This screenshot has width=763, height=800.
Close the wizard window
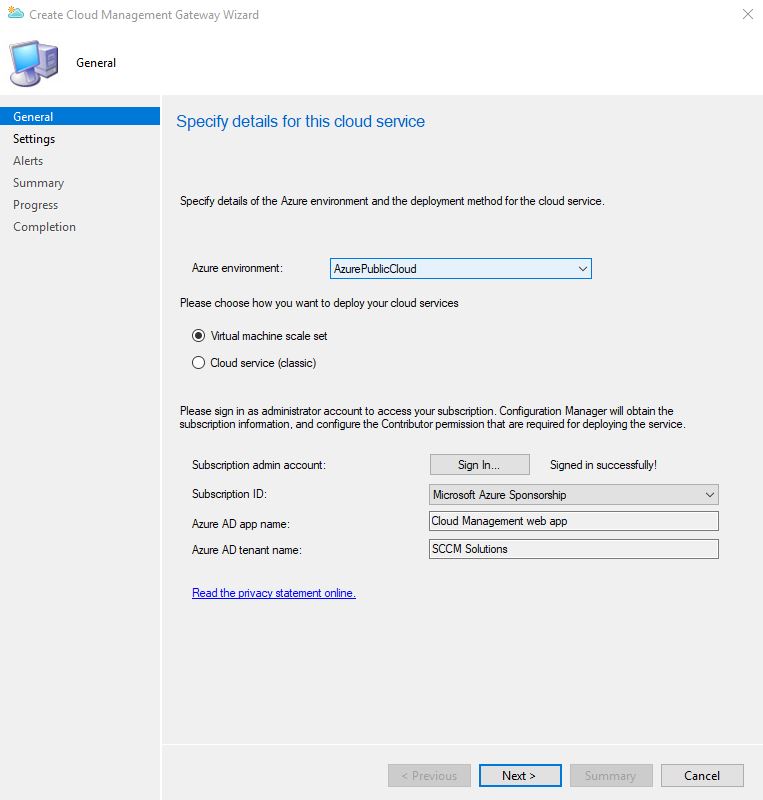[x=747, y=14]
